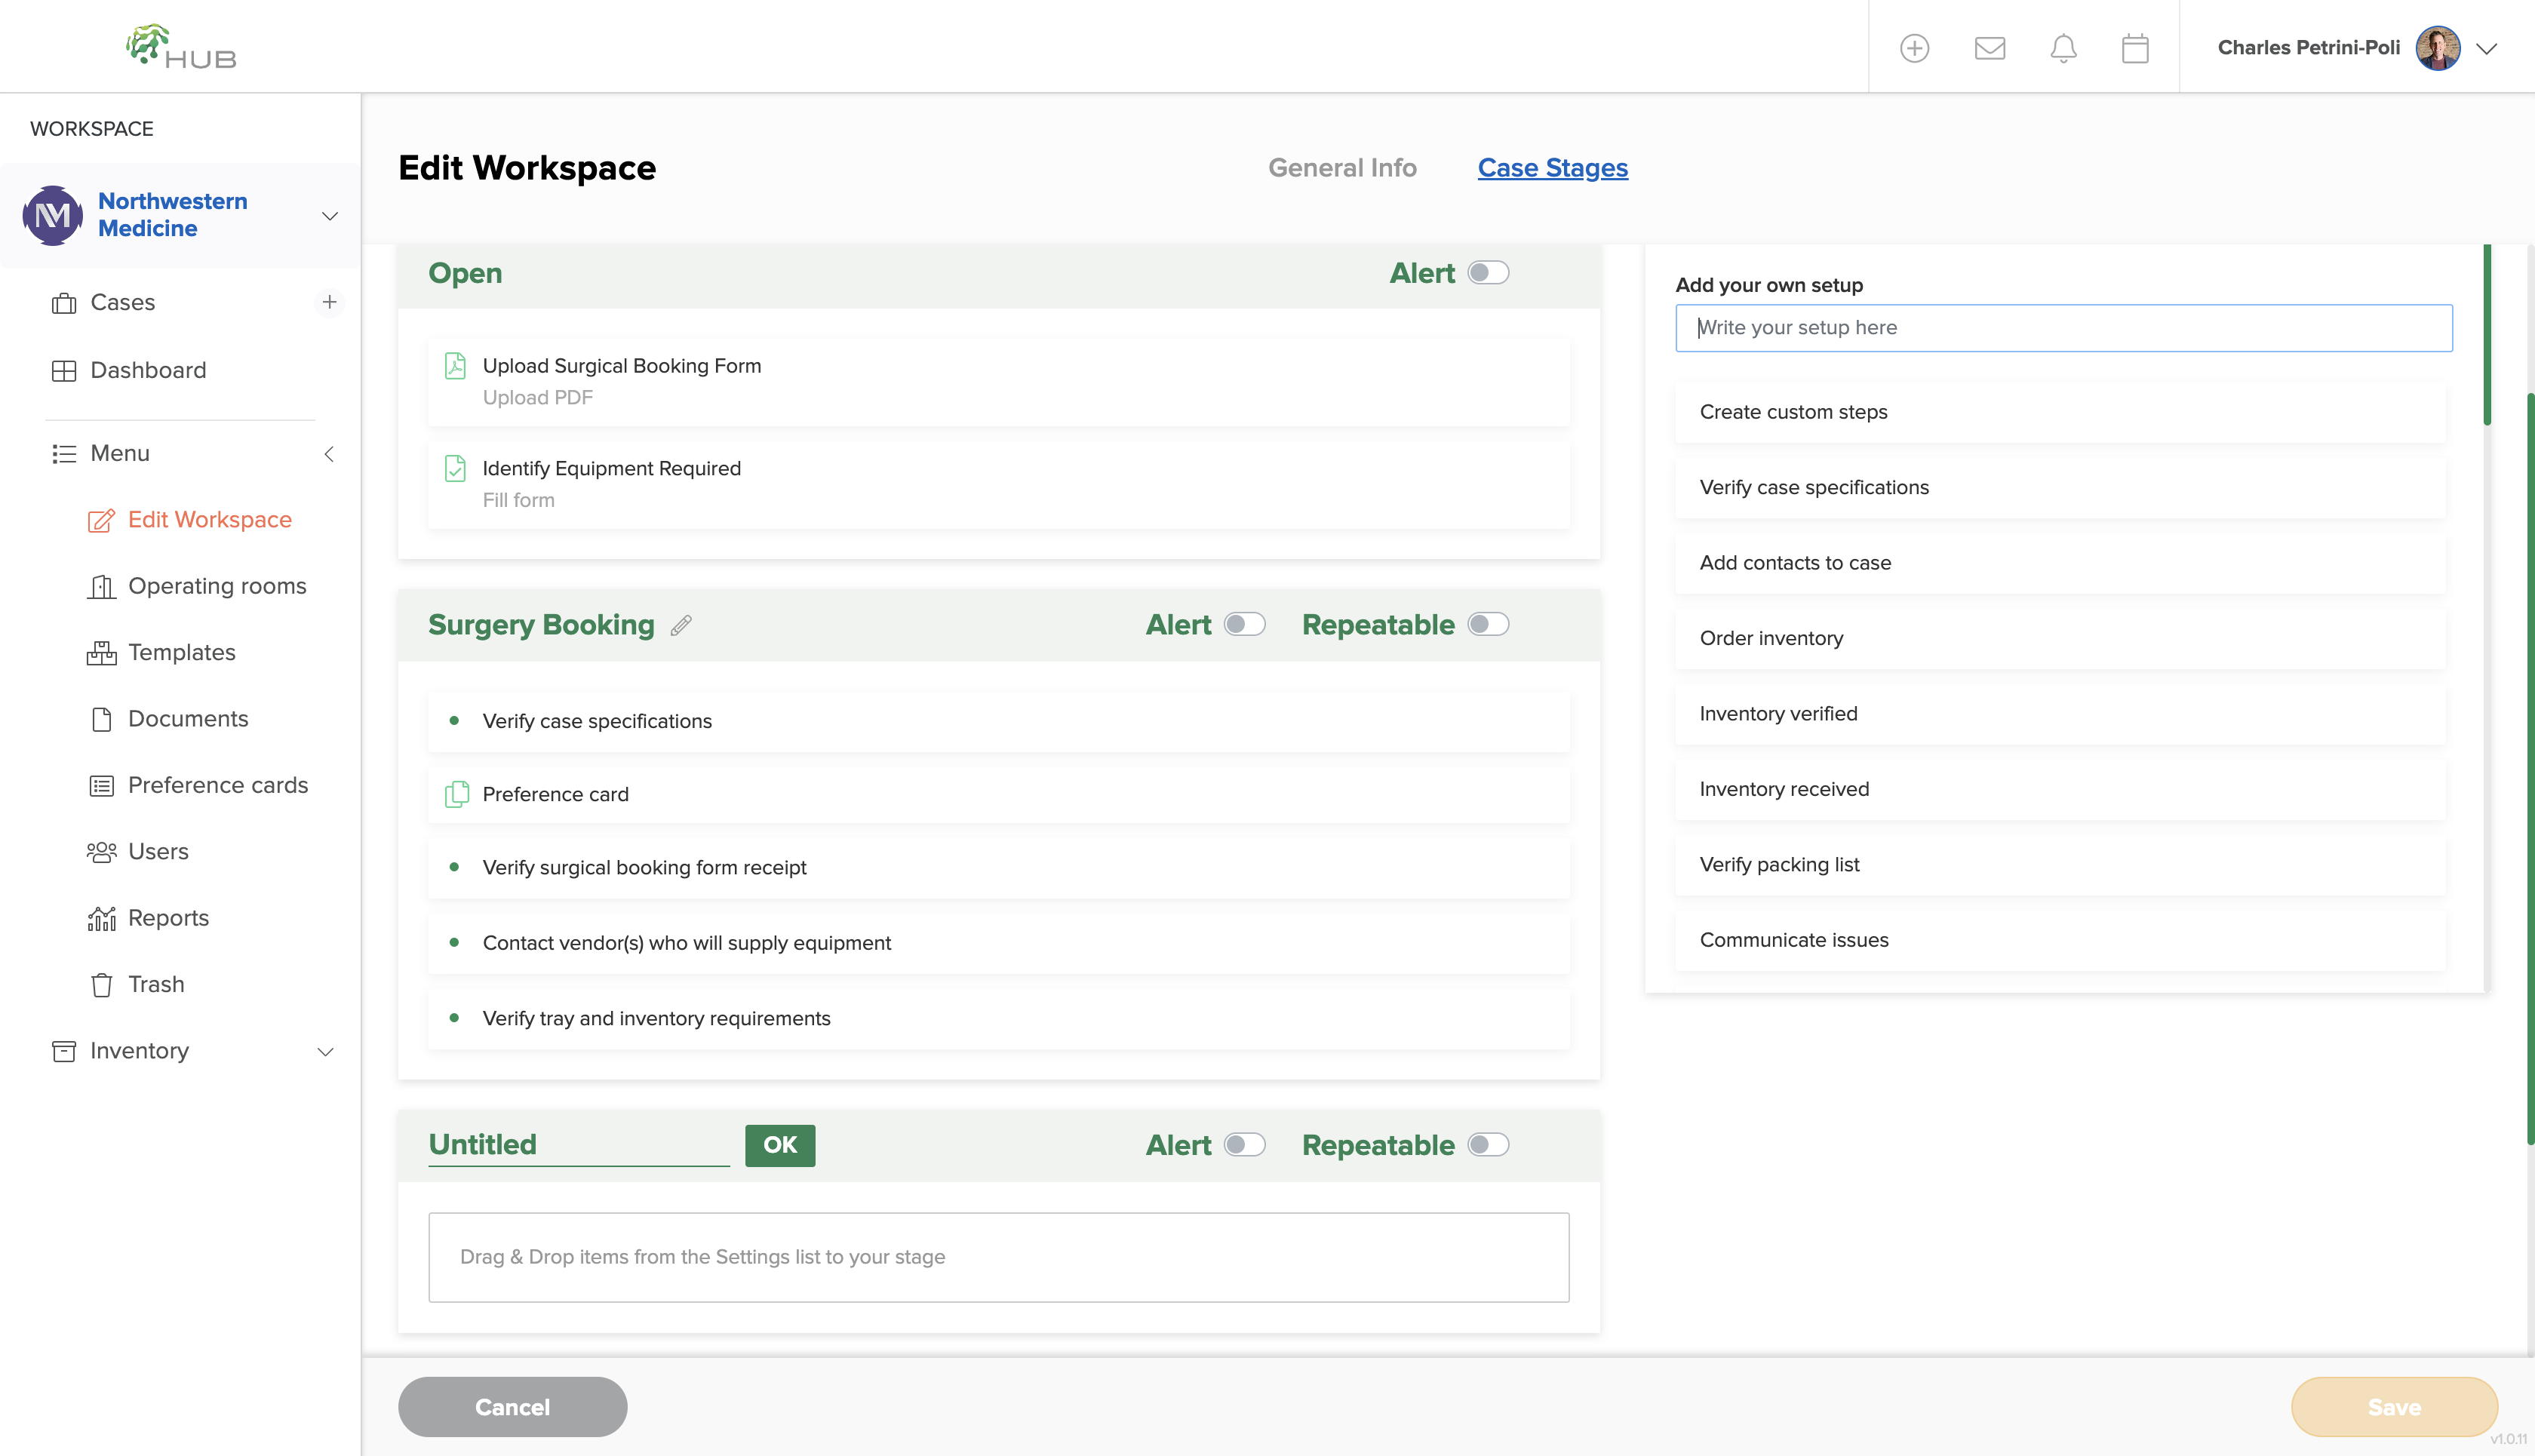The image size is (2535, 1456).
Task: Click the green settings list scrollbar
Action: point(2487,335)
